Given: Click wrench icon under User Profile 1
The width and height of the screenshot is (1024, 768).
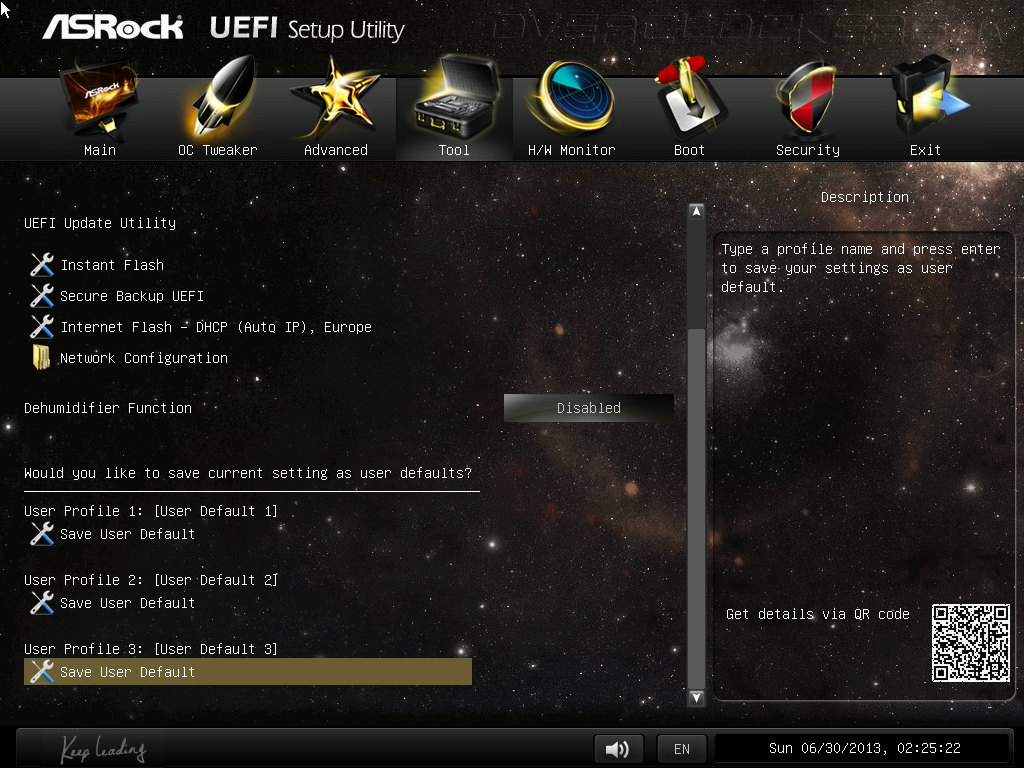Looking at the screenshot, I should [42, 534].
